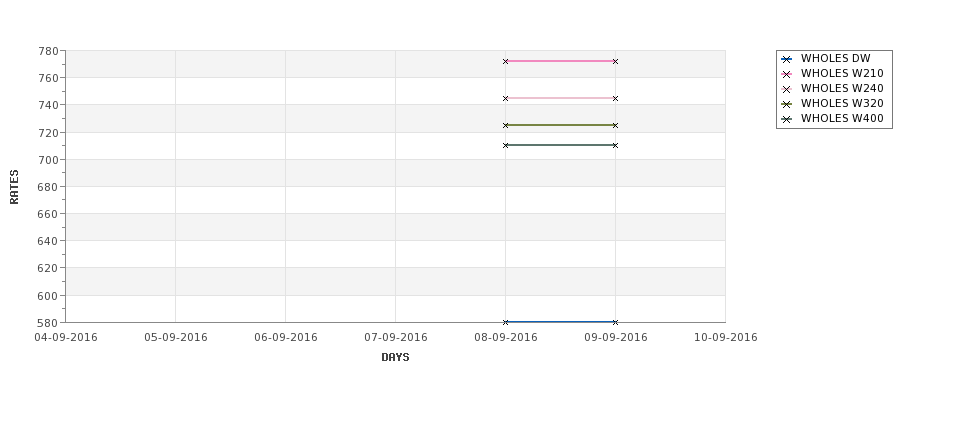Select the W210 data point on 08-09-2016

click(x=506, y=61)
